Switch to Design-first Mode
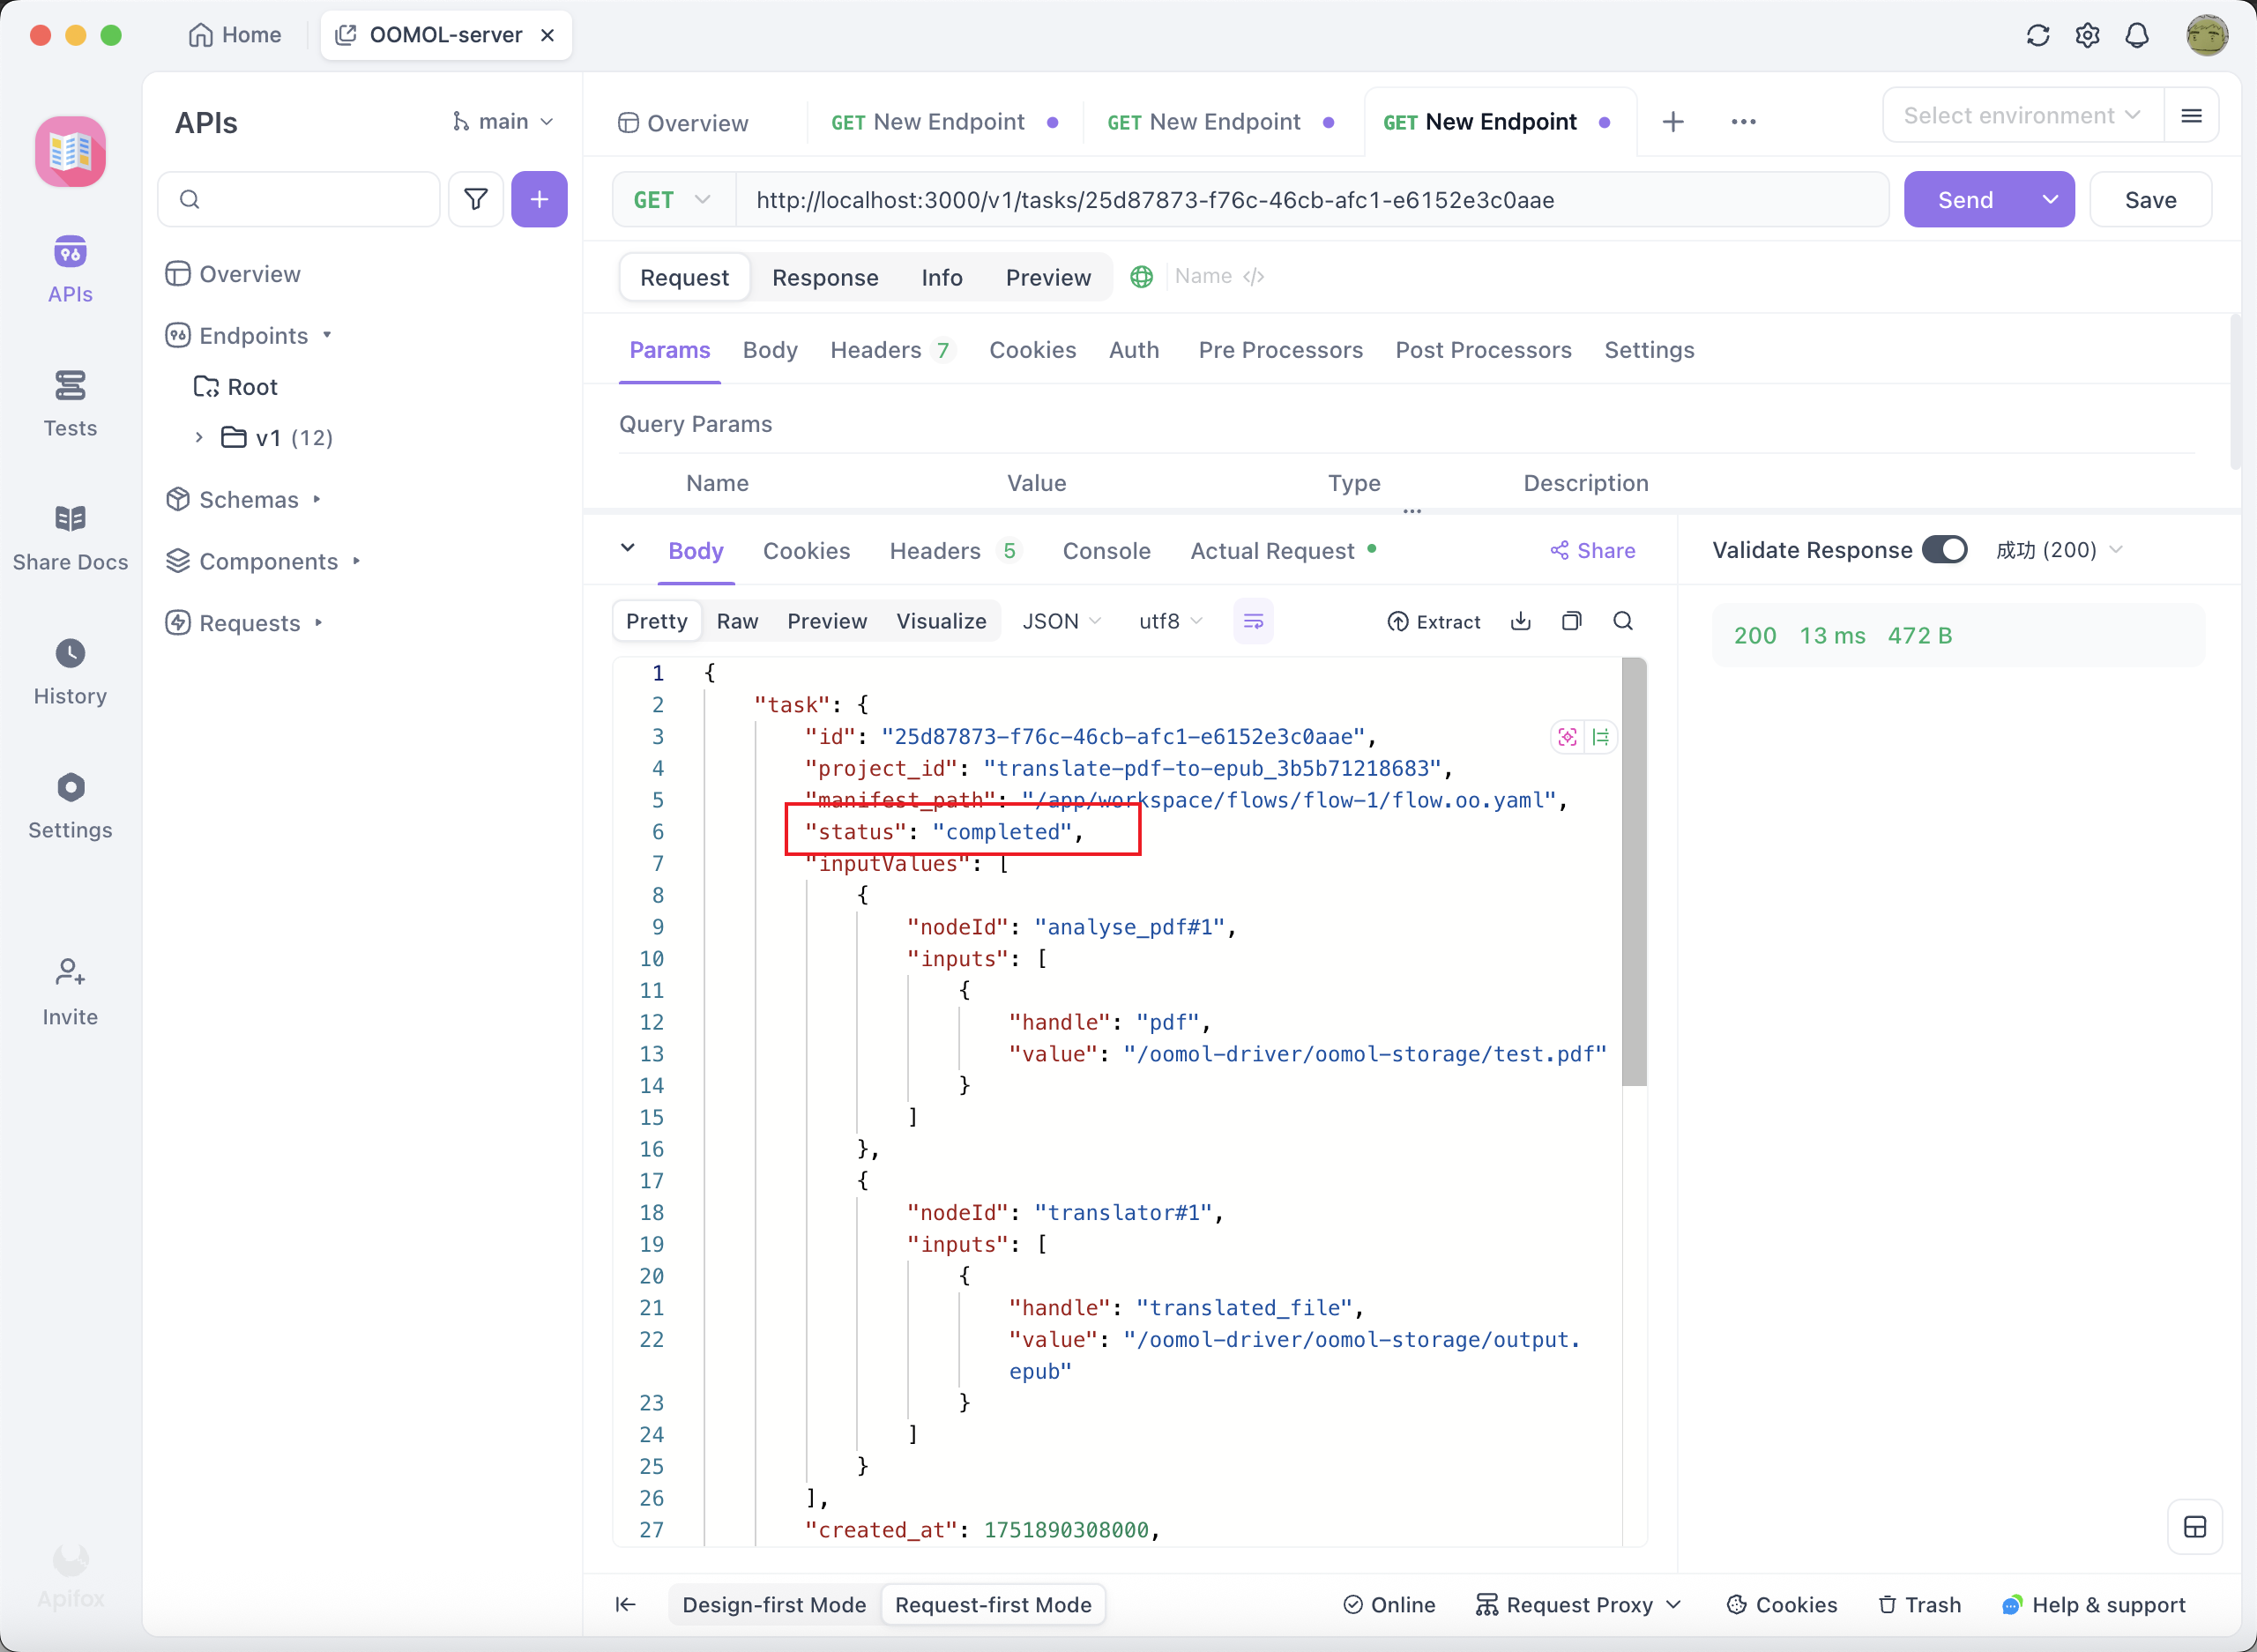Viewport: 2257px width, 1652px height. click(x=773, y=1604)
